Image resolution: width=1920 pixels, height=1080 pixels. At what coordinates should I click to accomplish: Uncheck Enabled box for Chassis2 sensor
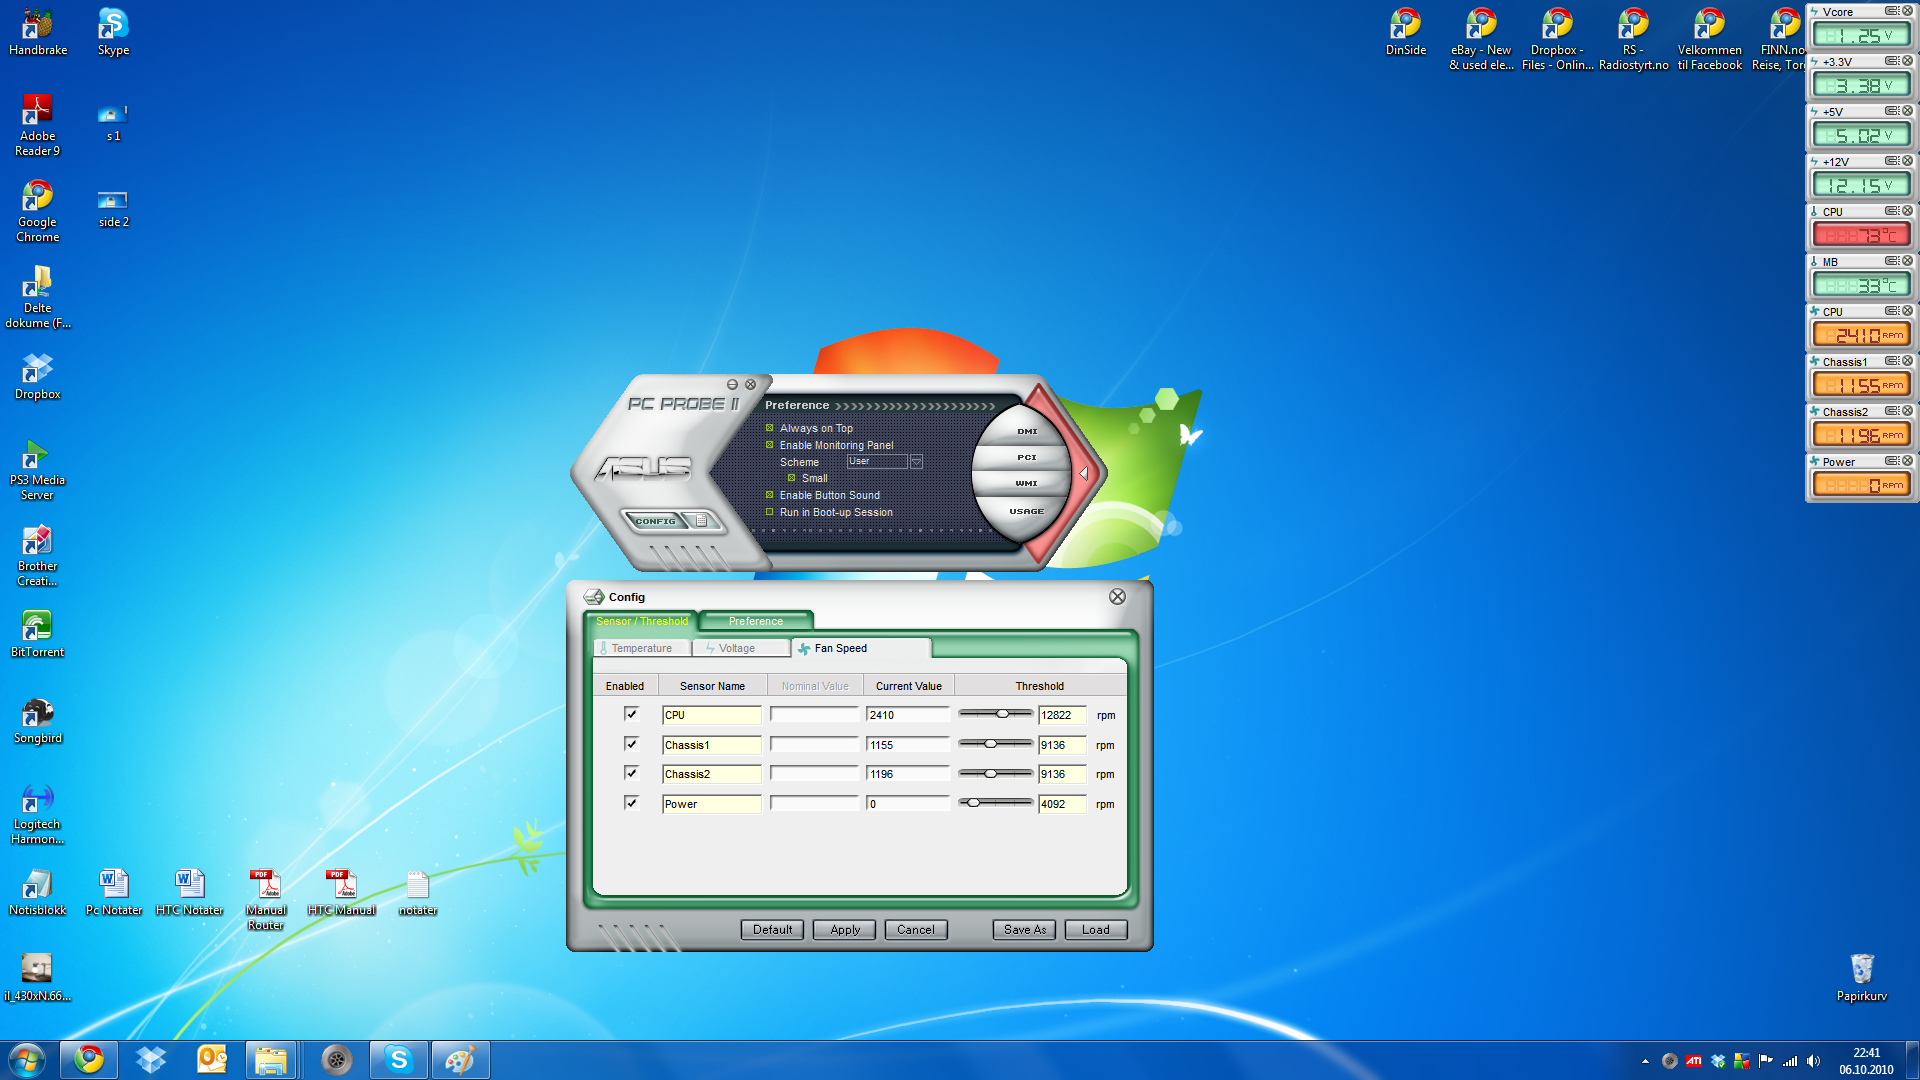tap(631, 773)
